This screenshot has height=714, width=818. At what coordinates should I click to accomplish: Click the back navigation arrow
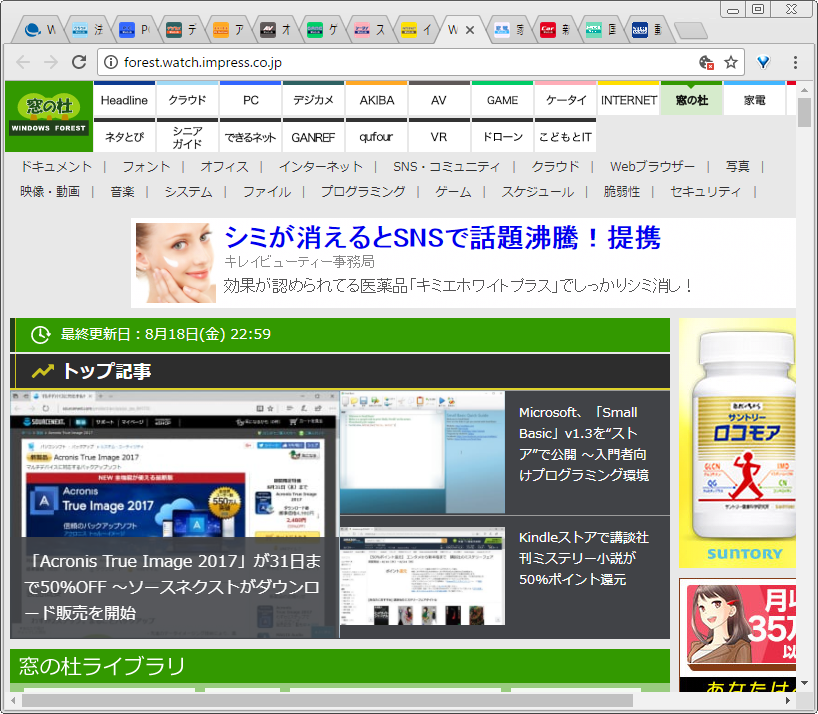(x=22, y=61)
